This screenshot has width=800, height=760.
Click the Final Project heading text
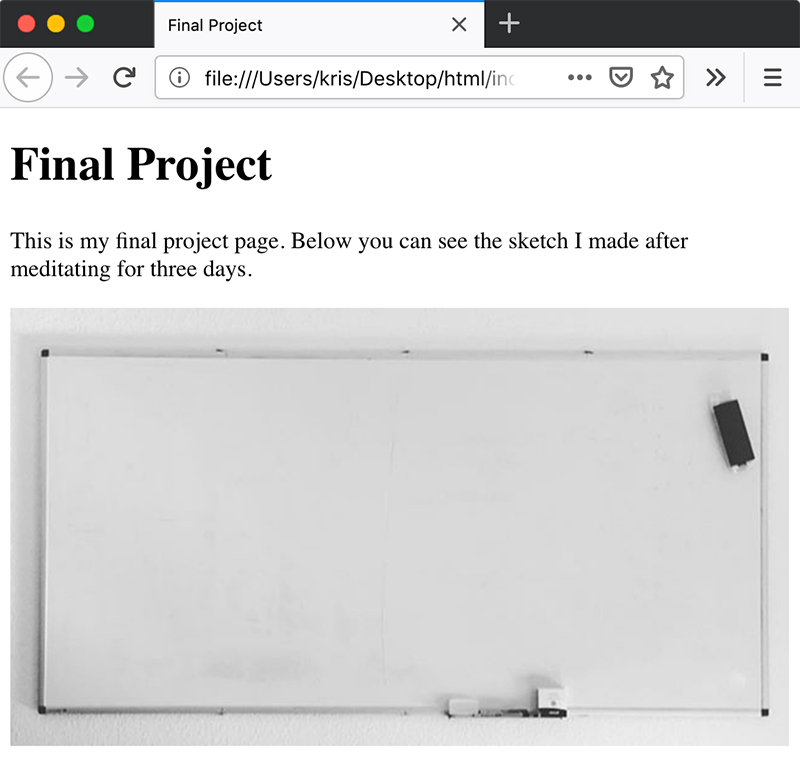click(x=140, y=163)
